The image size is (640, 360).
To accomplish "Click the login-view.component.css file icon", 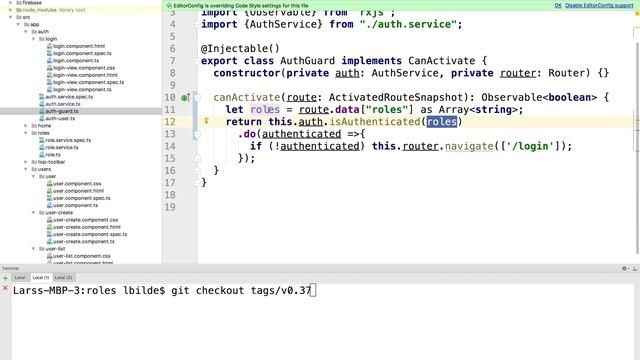I will [x=49, y=68].
